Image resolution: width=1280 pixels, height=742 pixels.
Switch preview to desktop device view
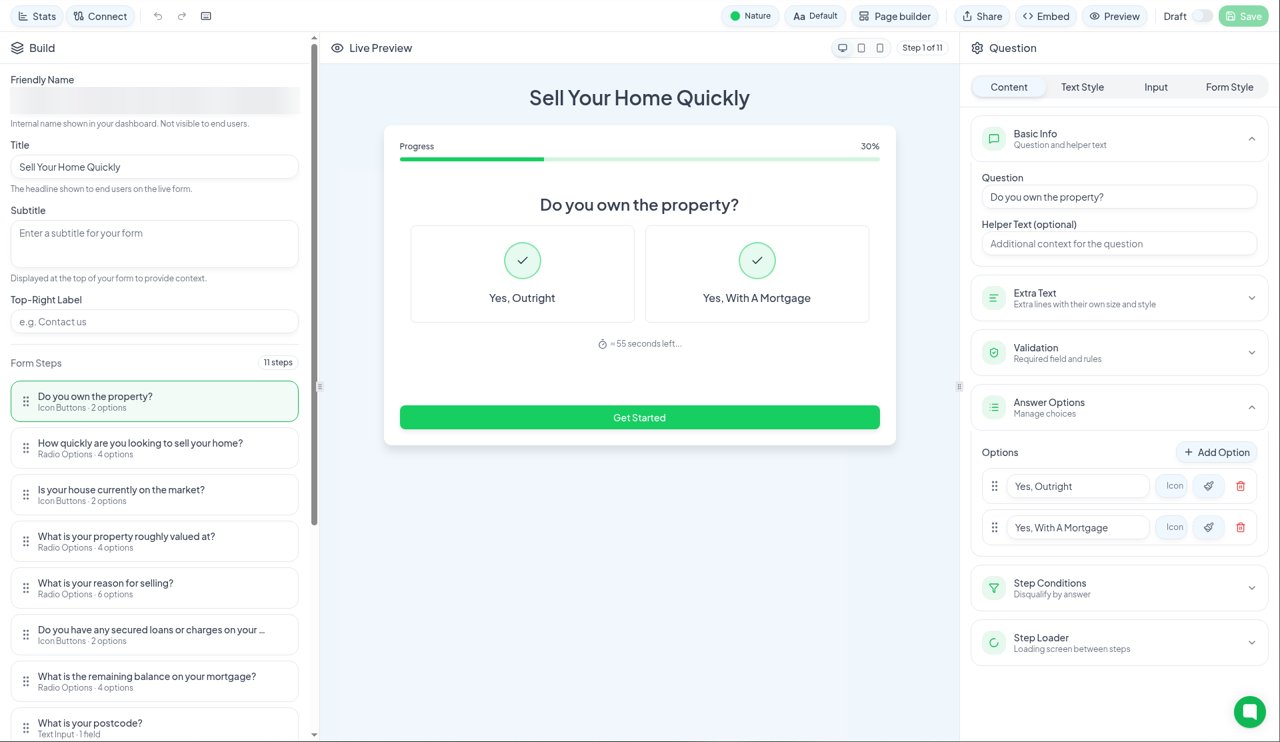[x=843, y=48]
